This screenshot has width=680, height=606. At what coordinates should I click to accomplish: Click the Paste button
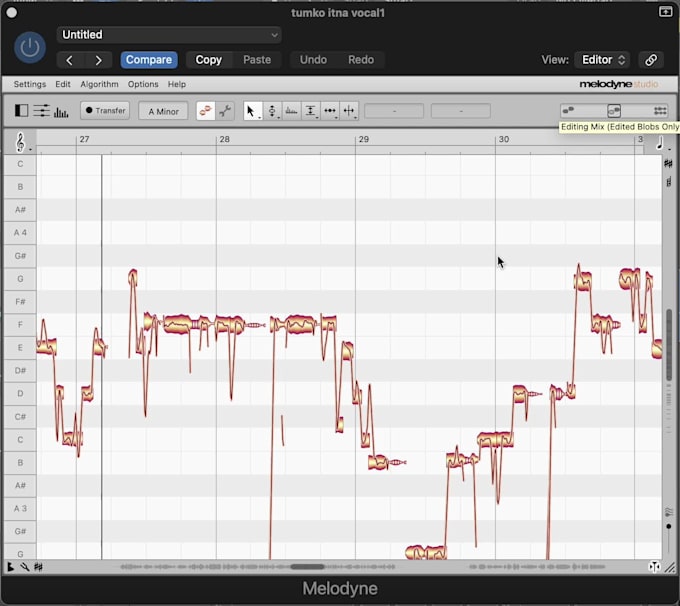[257, 60]
